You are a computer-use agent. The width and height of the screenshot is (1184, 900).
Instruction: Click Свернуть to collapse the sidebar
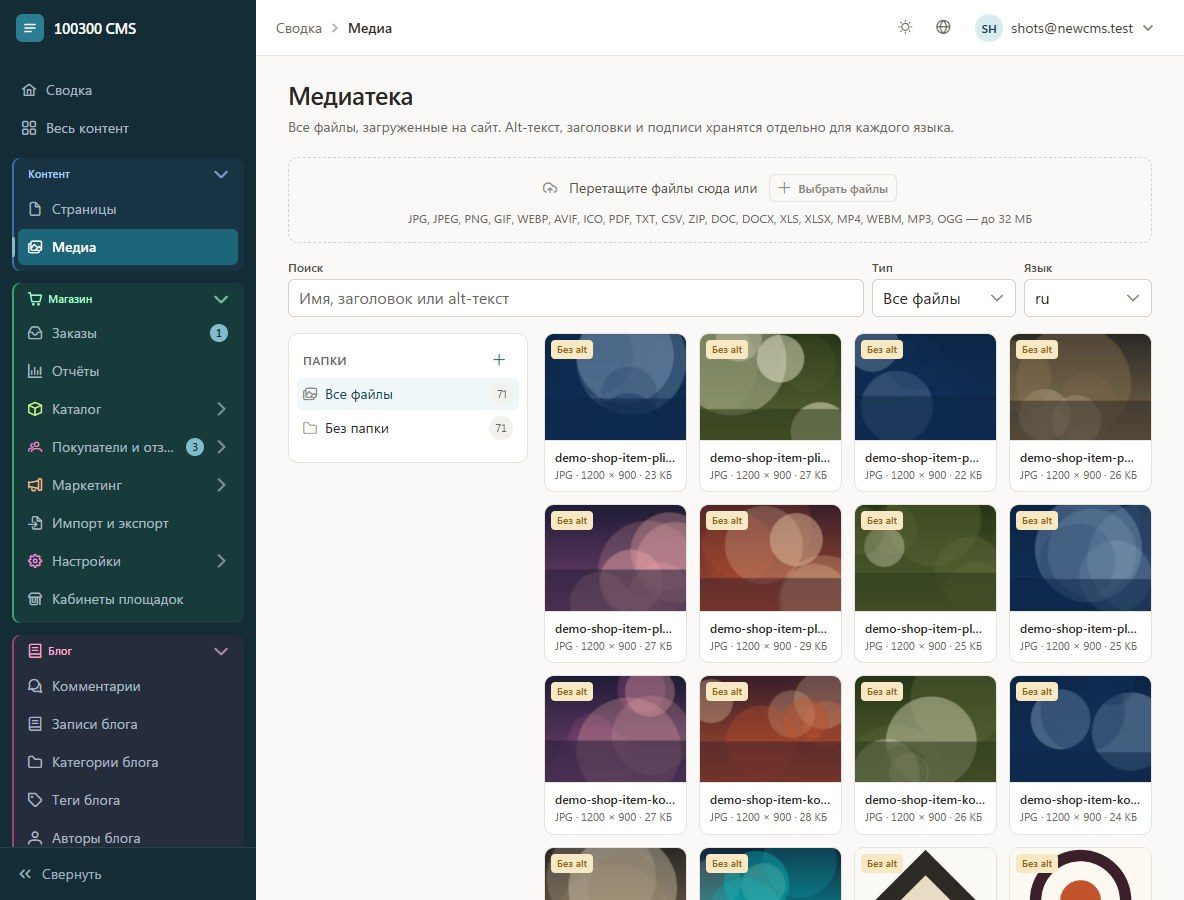[x=60, y=874]
